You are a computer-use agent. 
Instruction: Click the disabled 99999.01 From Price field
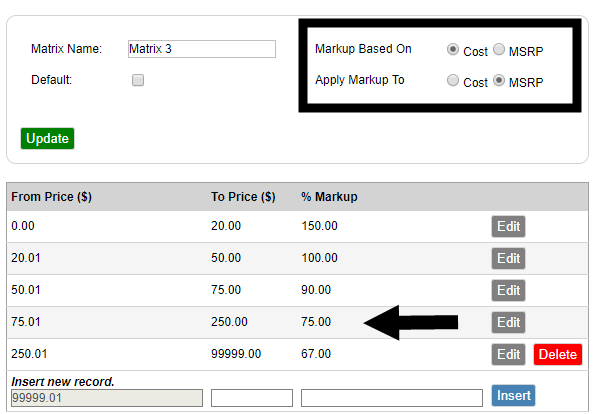click(107, 398)
